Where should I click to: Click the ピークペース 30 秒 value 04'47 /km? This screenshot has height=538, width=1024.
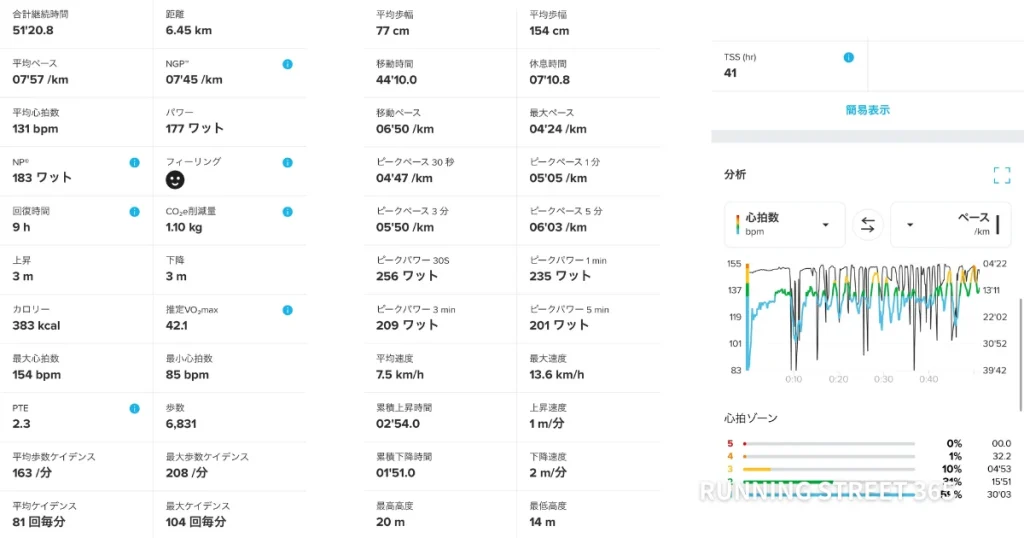click(404, 178)
